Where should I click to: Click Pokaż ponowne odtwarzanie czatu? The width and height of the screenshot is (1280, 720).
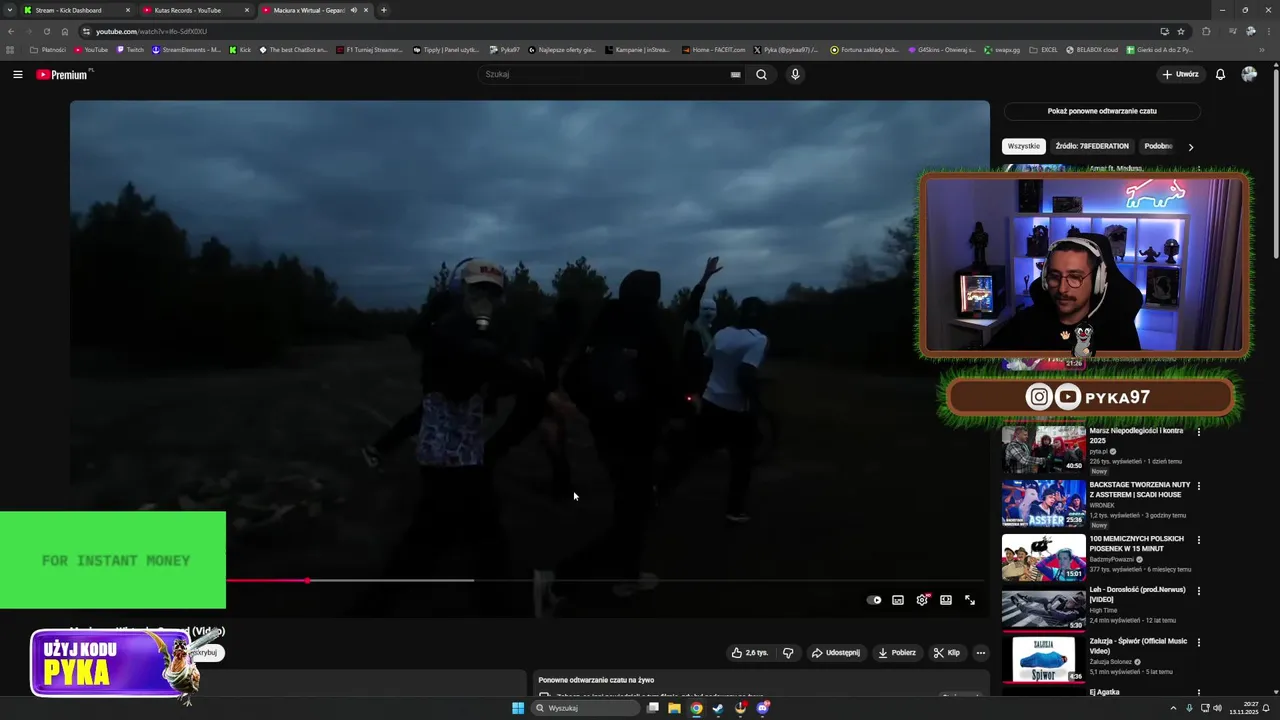1102,111
